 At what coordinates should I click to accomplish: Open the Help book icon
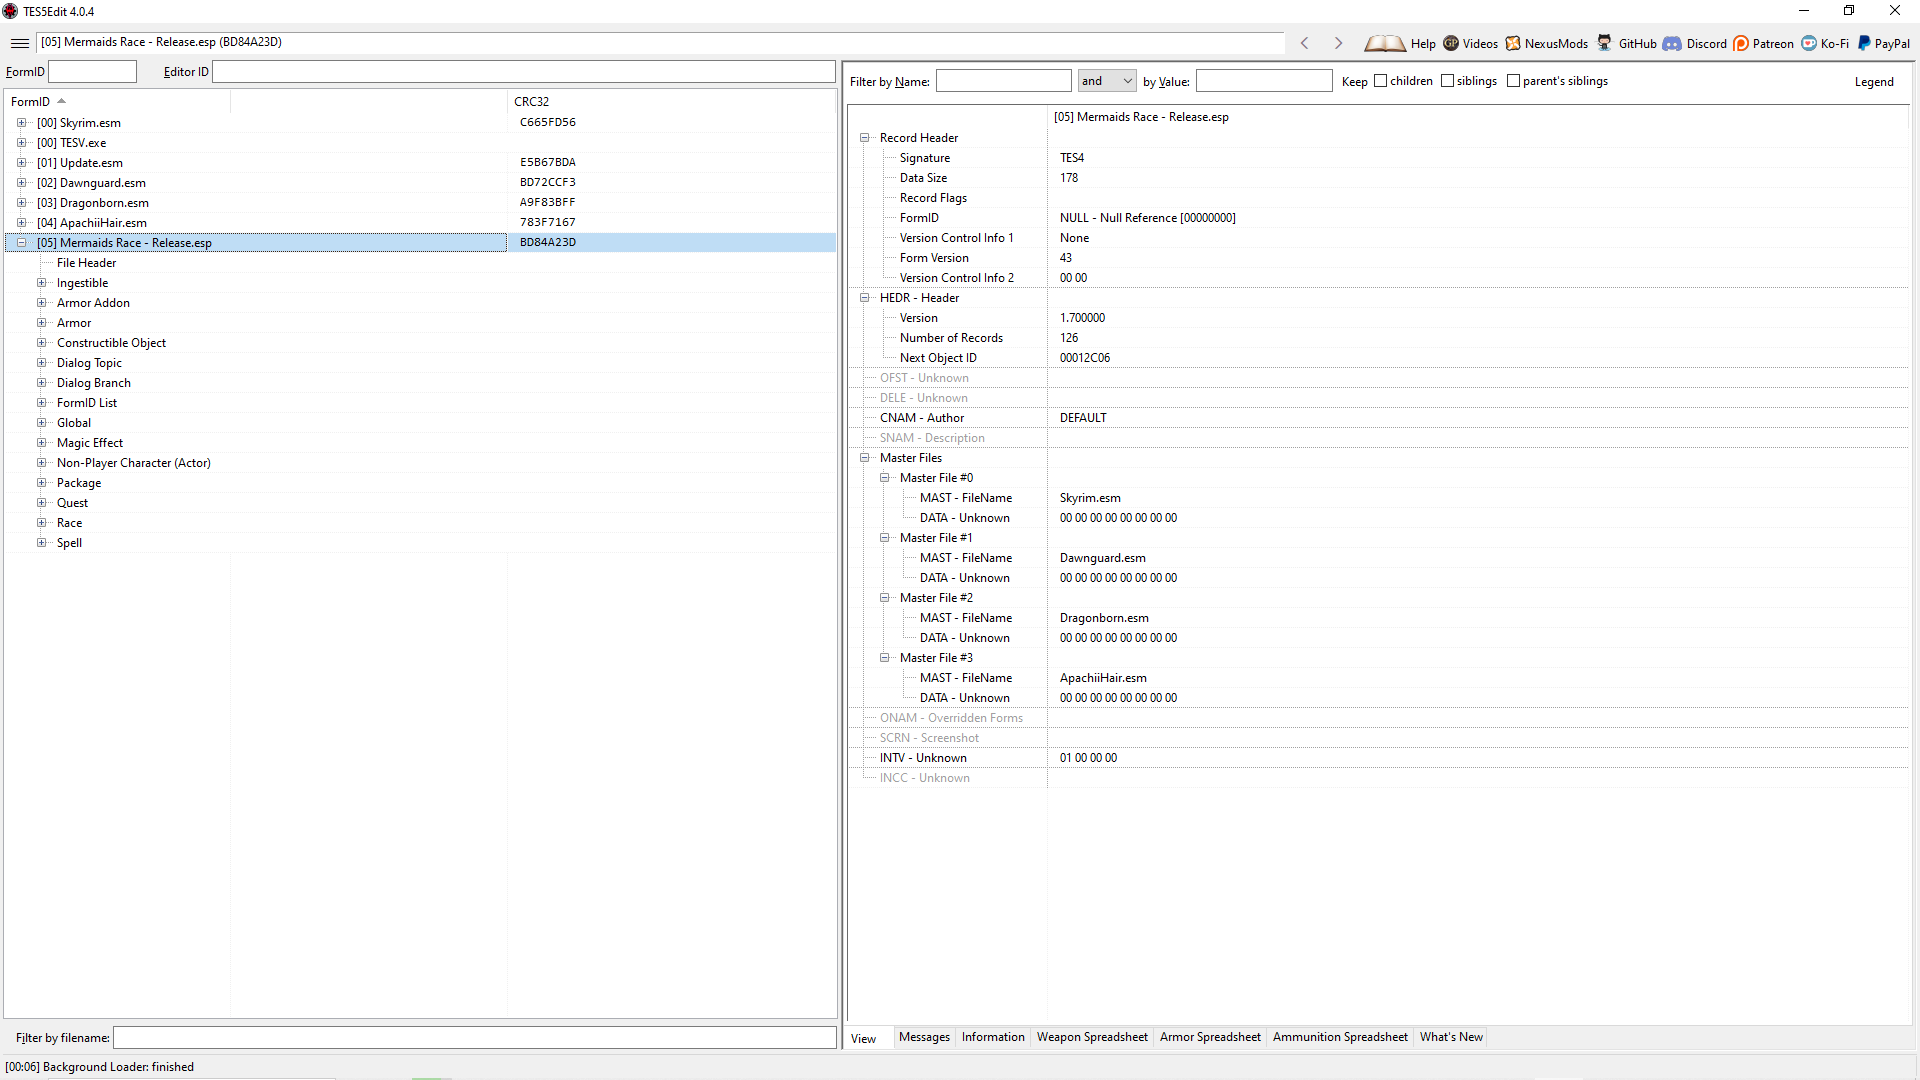pyautogui.click(x=1385, y=43)
